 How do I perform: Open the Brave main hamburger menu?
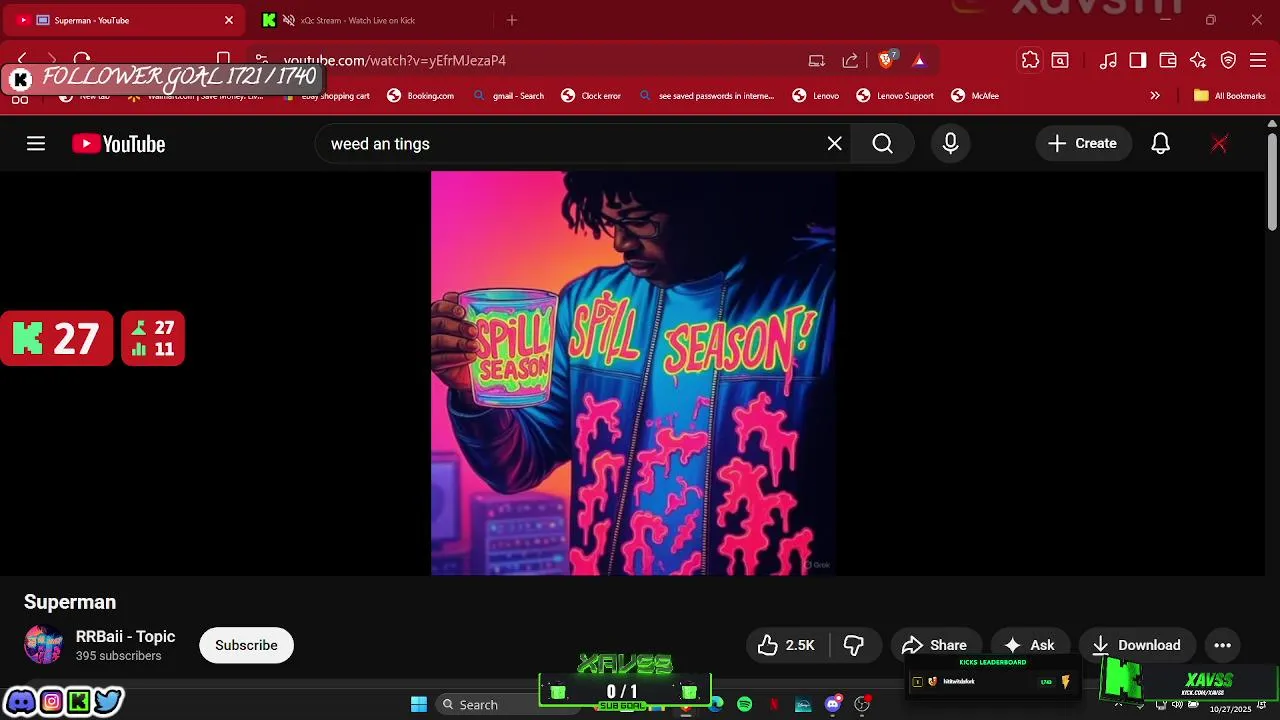pyautogui.click(x=1260, y=60)
